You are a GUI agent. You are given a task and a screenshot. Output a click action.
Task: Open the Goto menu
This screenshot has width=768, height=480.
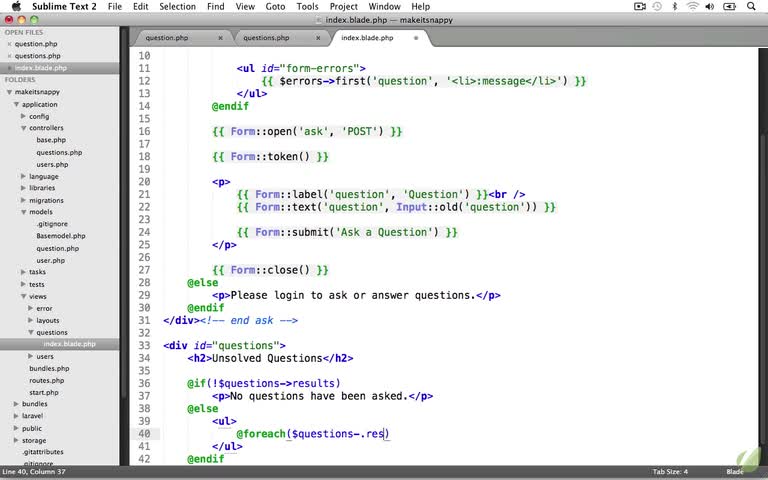(x=276, y=6)
